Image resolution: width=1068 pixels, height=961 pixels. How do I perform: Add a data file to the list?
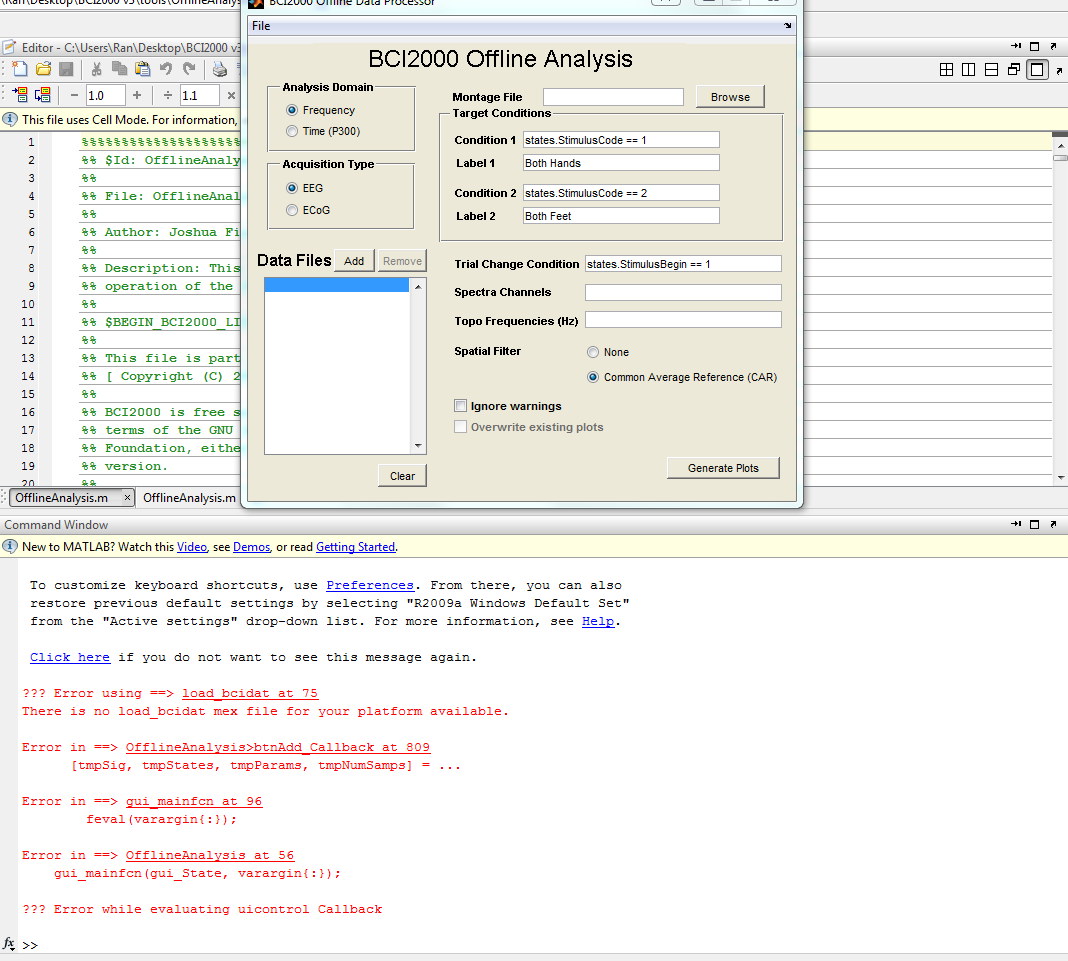[x=354, y=261]
